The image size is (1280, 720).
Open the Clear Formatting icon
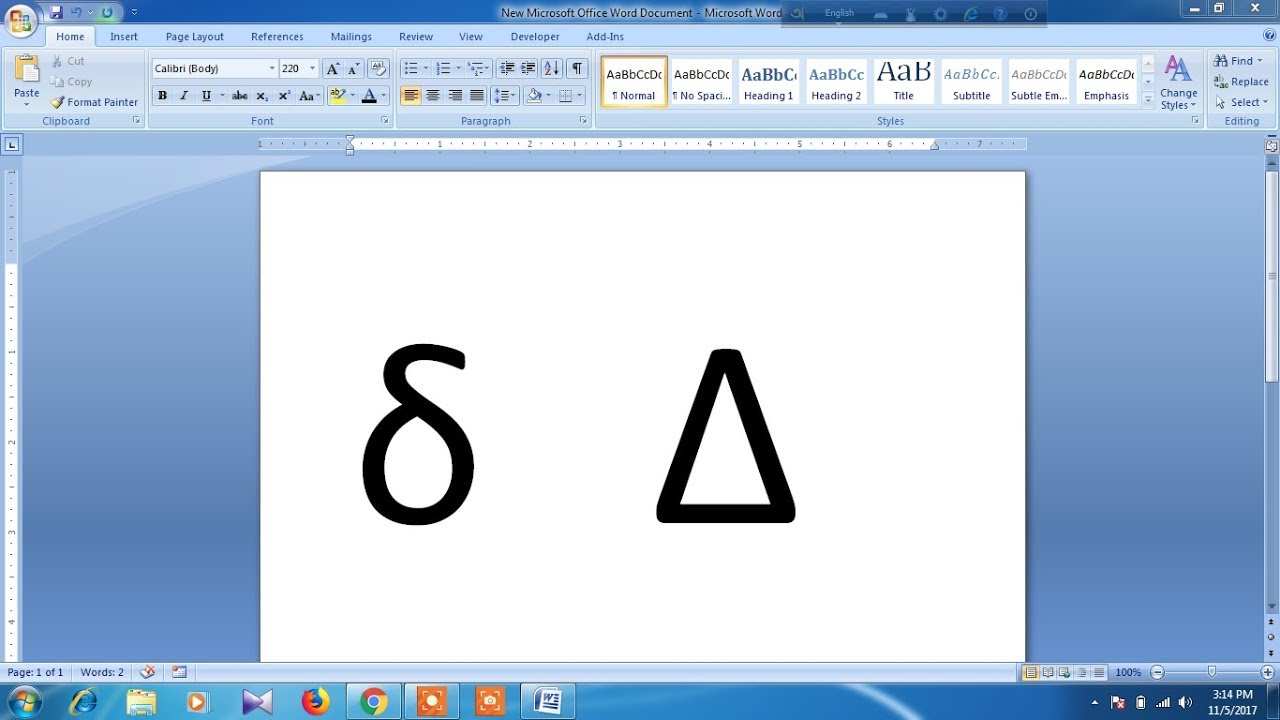(378, 68)
